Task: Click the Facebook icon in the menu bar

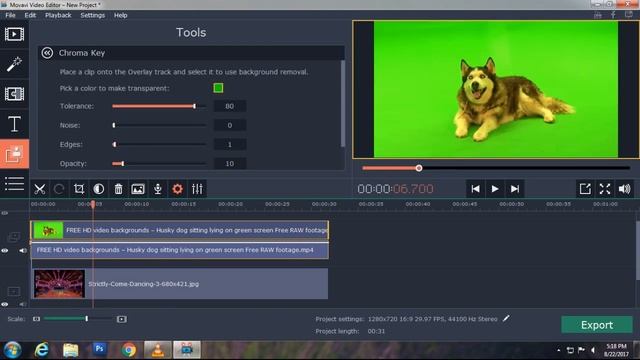Action: pyautogui.click(x=613, y=15)
